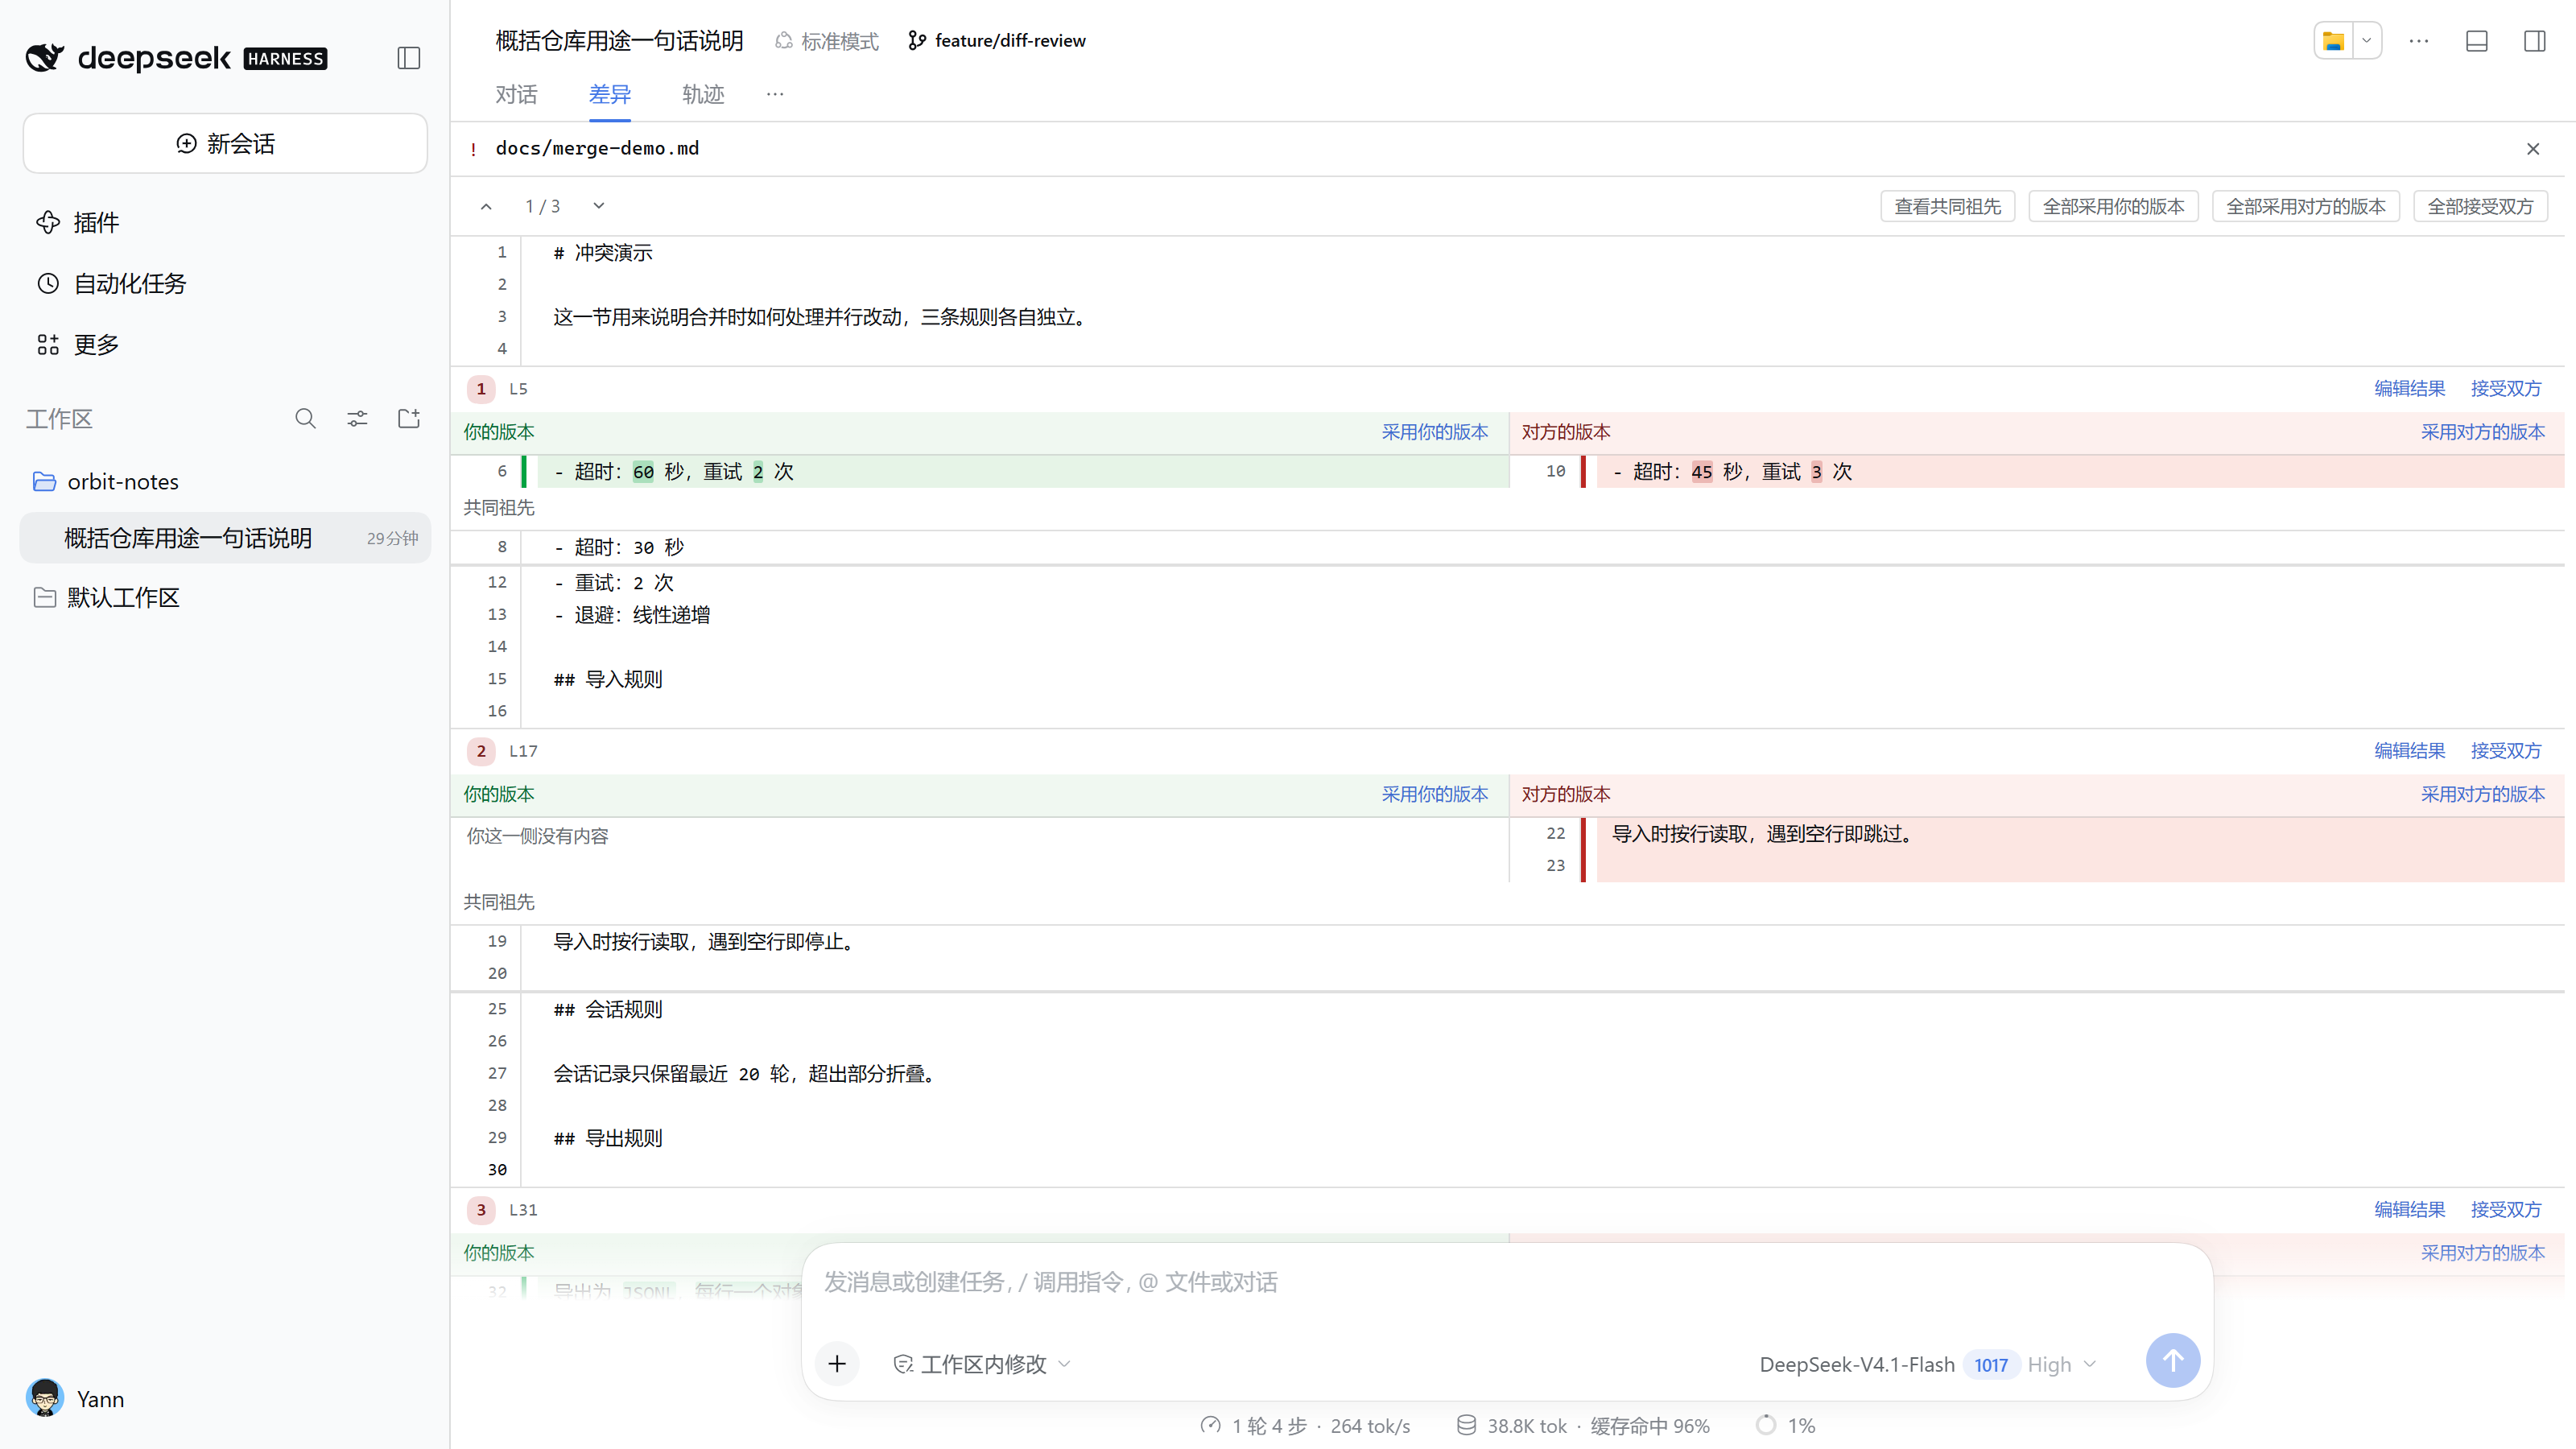
Task: Go to previous conflict arrow
Action: point(486,206)
